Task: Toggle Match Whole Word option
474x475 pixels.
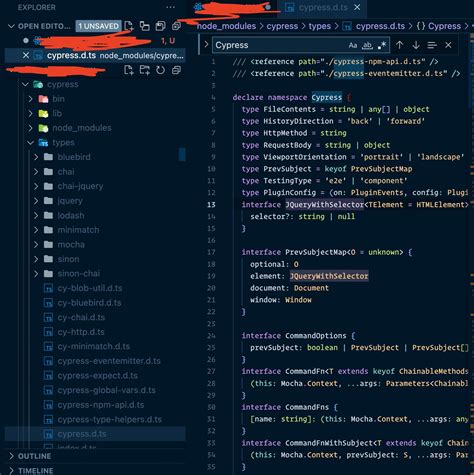Action: click(x=367, y=45)
